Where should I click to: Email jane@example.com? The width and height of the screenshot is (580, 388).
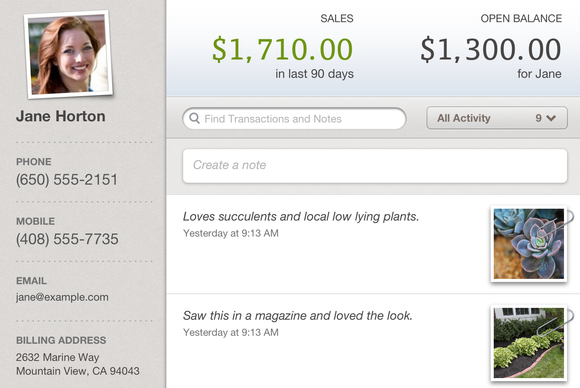tap(62, 297)
